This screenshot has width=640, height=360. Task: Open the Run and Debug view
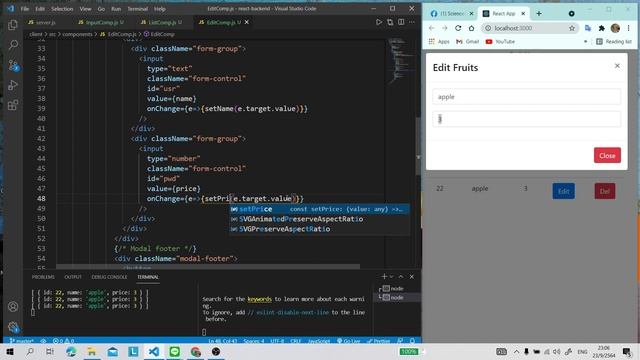(13, 85)
